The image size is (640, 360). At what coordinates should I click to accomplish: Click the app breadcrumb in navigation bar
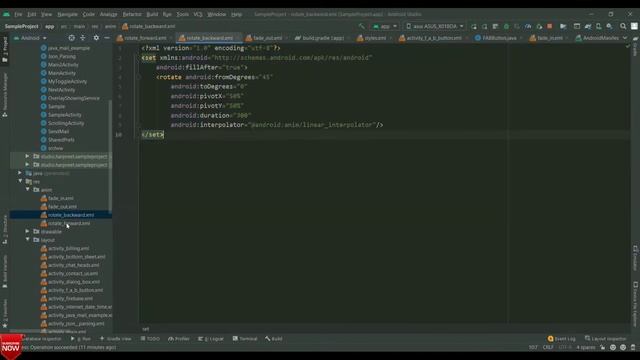[x=49, y=26]
